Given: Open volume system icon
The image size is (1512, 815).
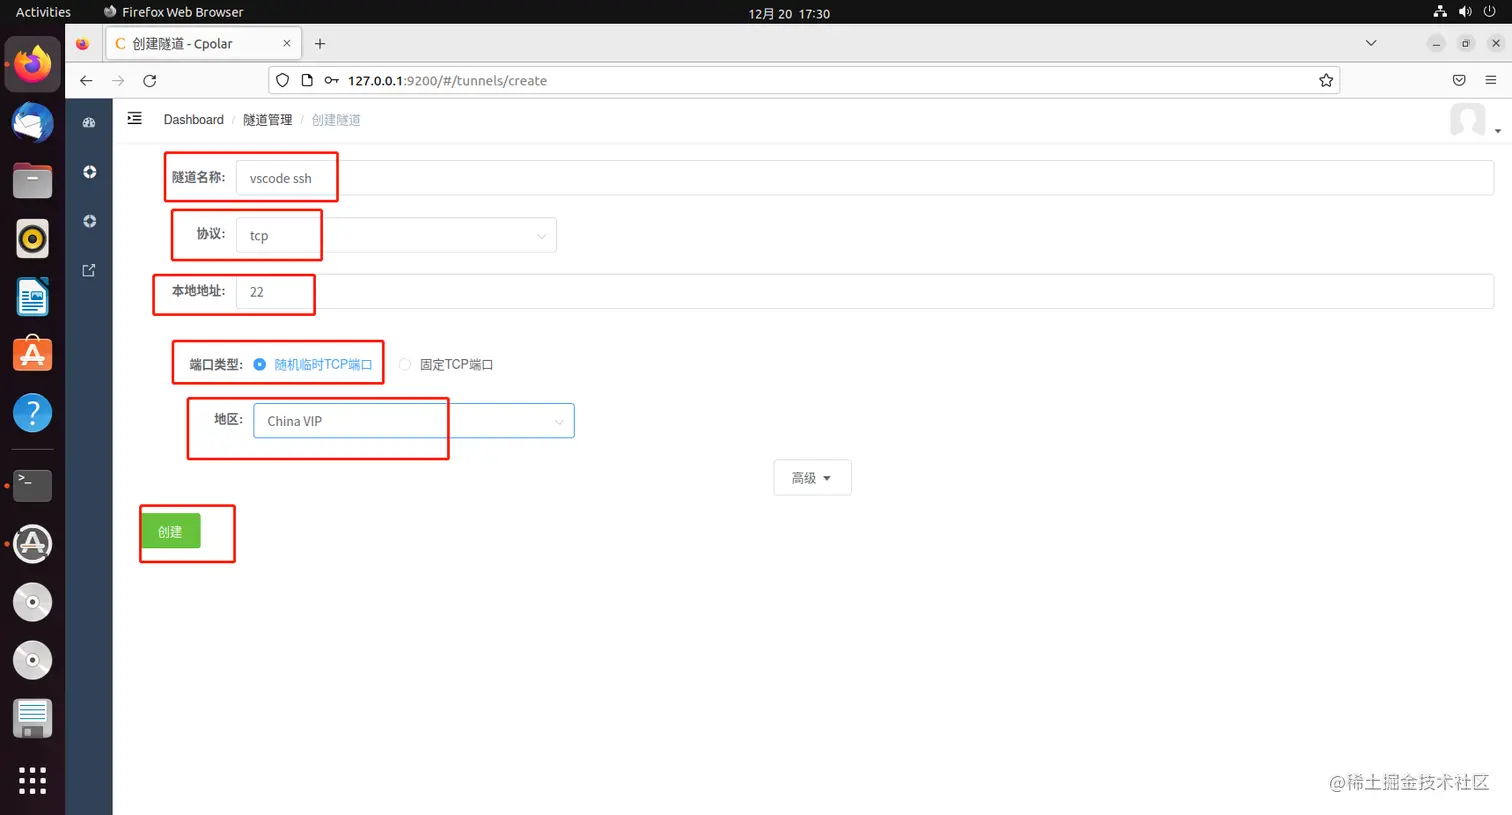Looking at the screenshot, I should click(x=1465, y=12).
